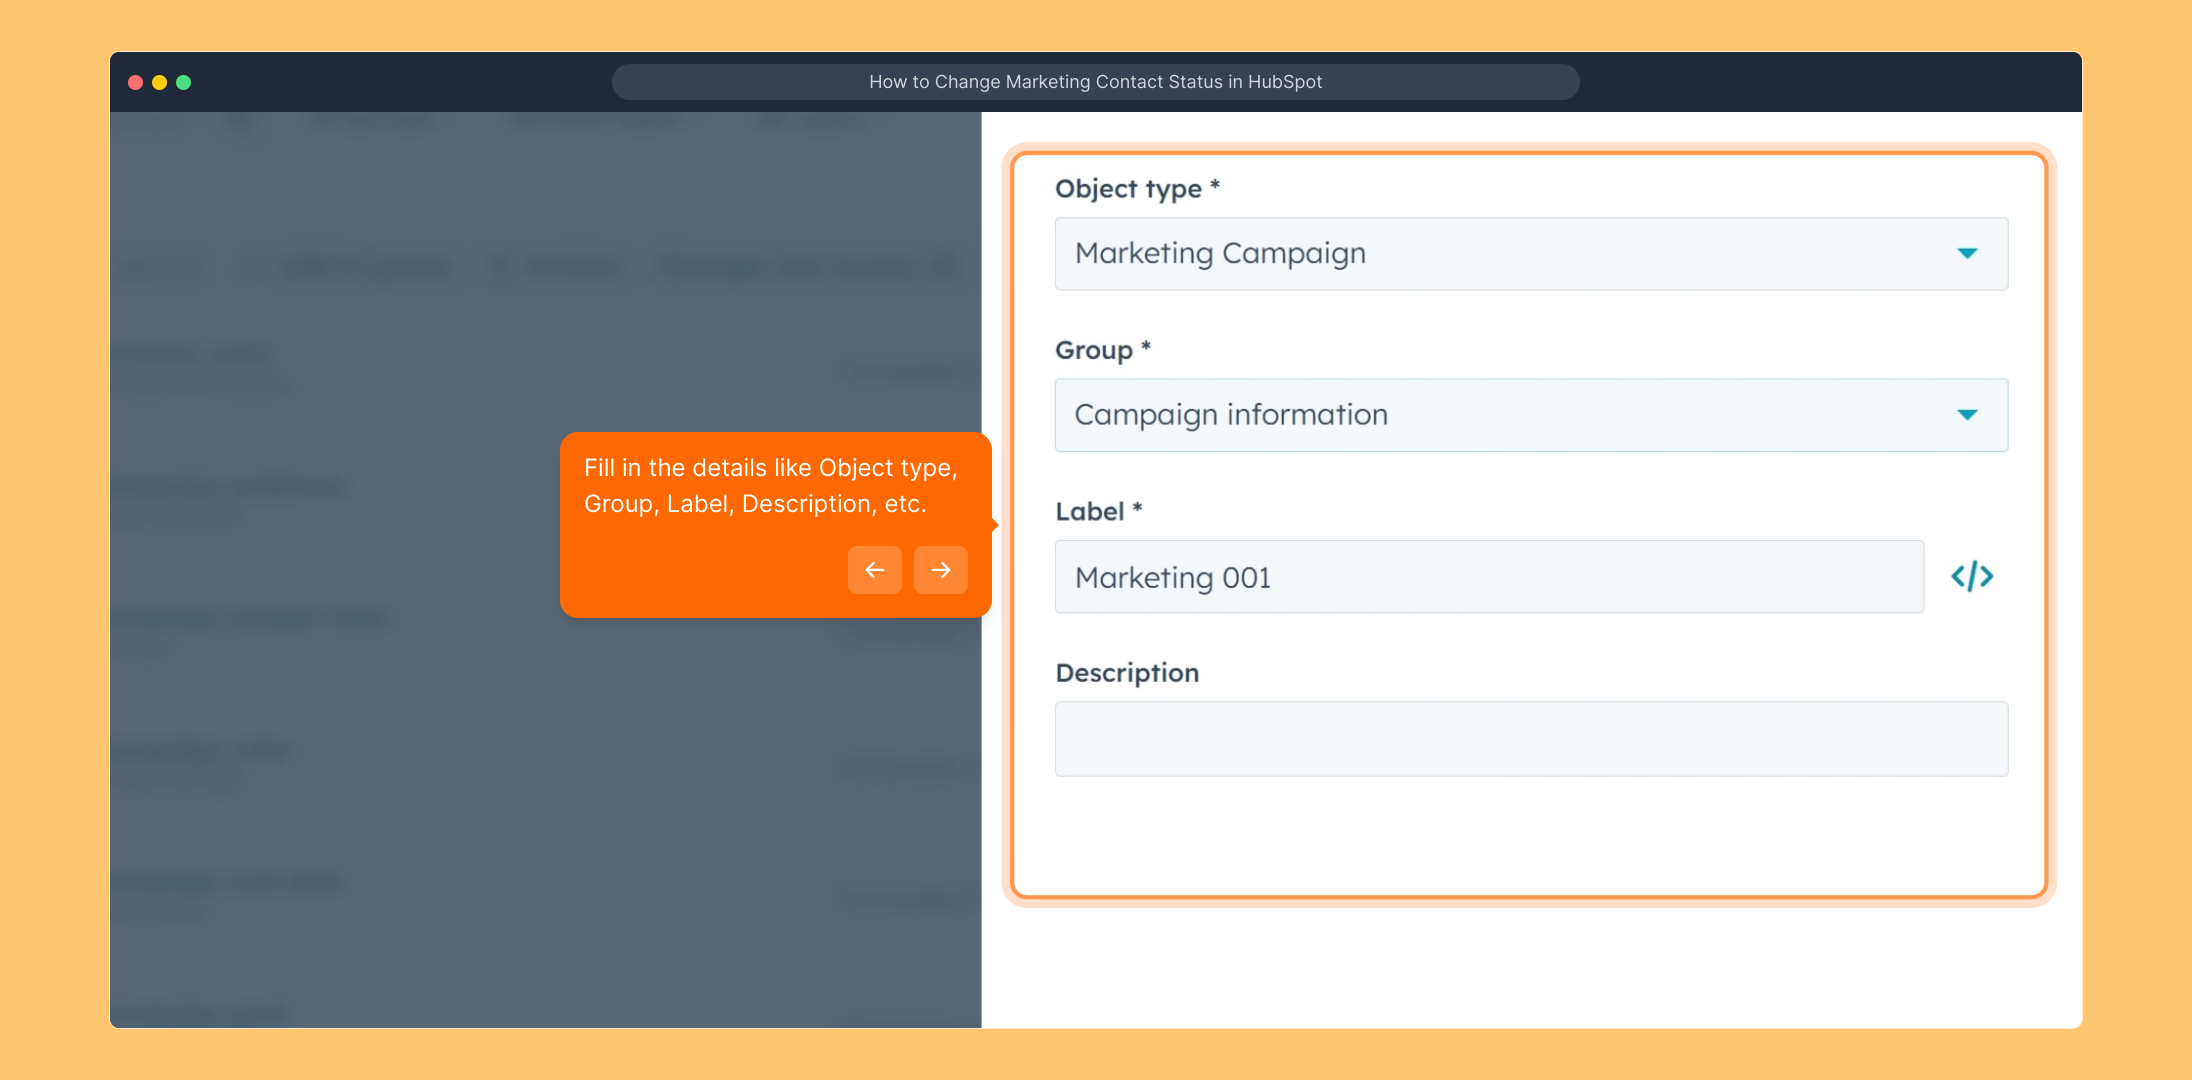Click the green maximize window dot
2192x1080 pixels.
184,82
